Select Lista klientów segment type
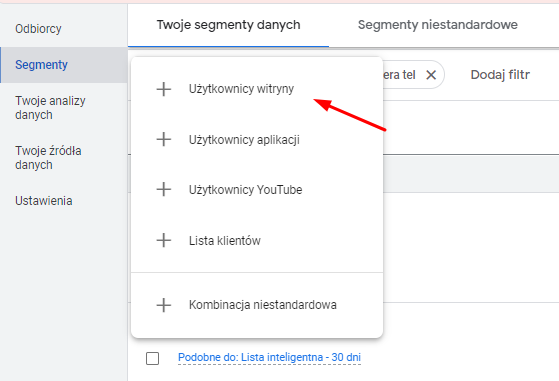Viewport: 559px width, 381px height. tap(257, 241)
